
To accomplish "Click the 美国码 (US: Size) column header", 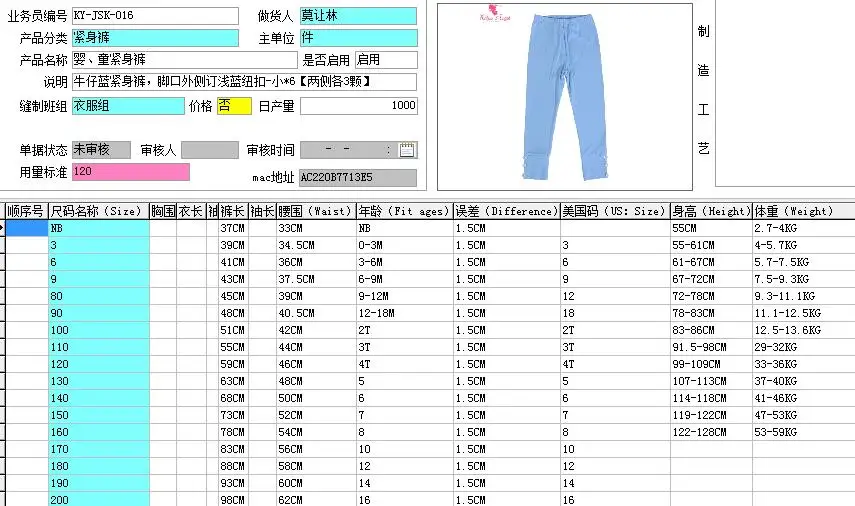I will (615, 211).
